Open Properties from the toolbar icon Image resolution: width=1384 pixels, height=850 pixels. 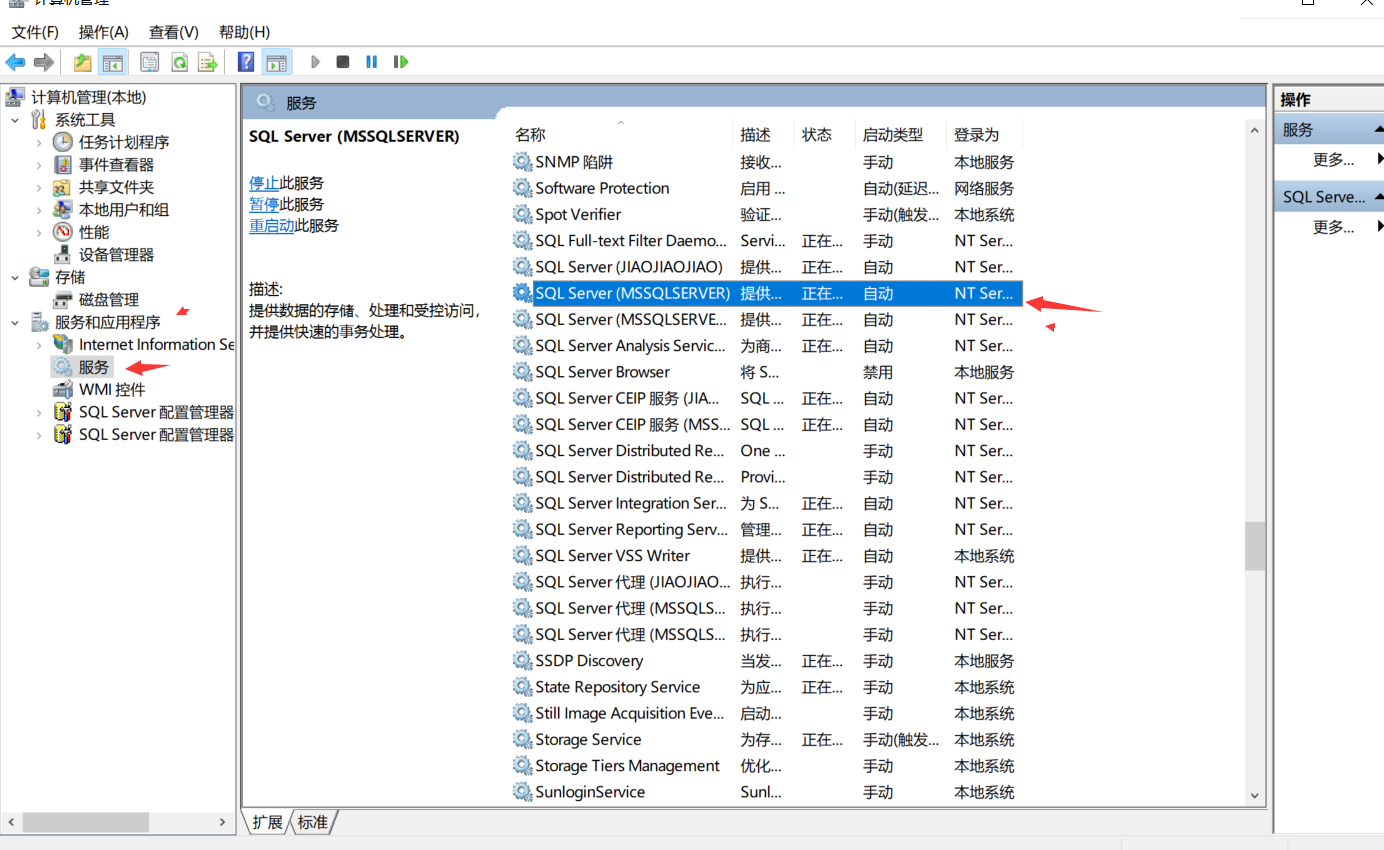149,62
